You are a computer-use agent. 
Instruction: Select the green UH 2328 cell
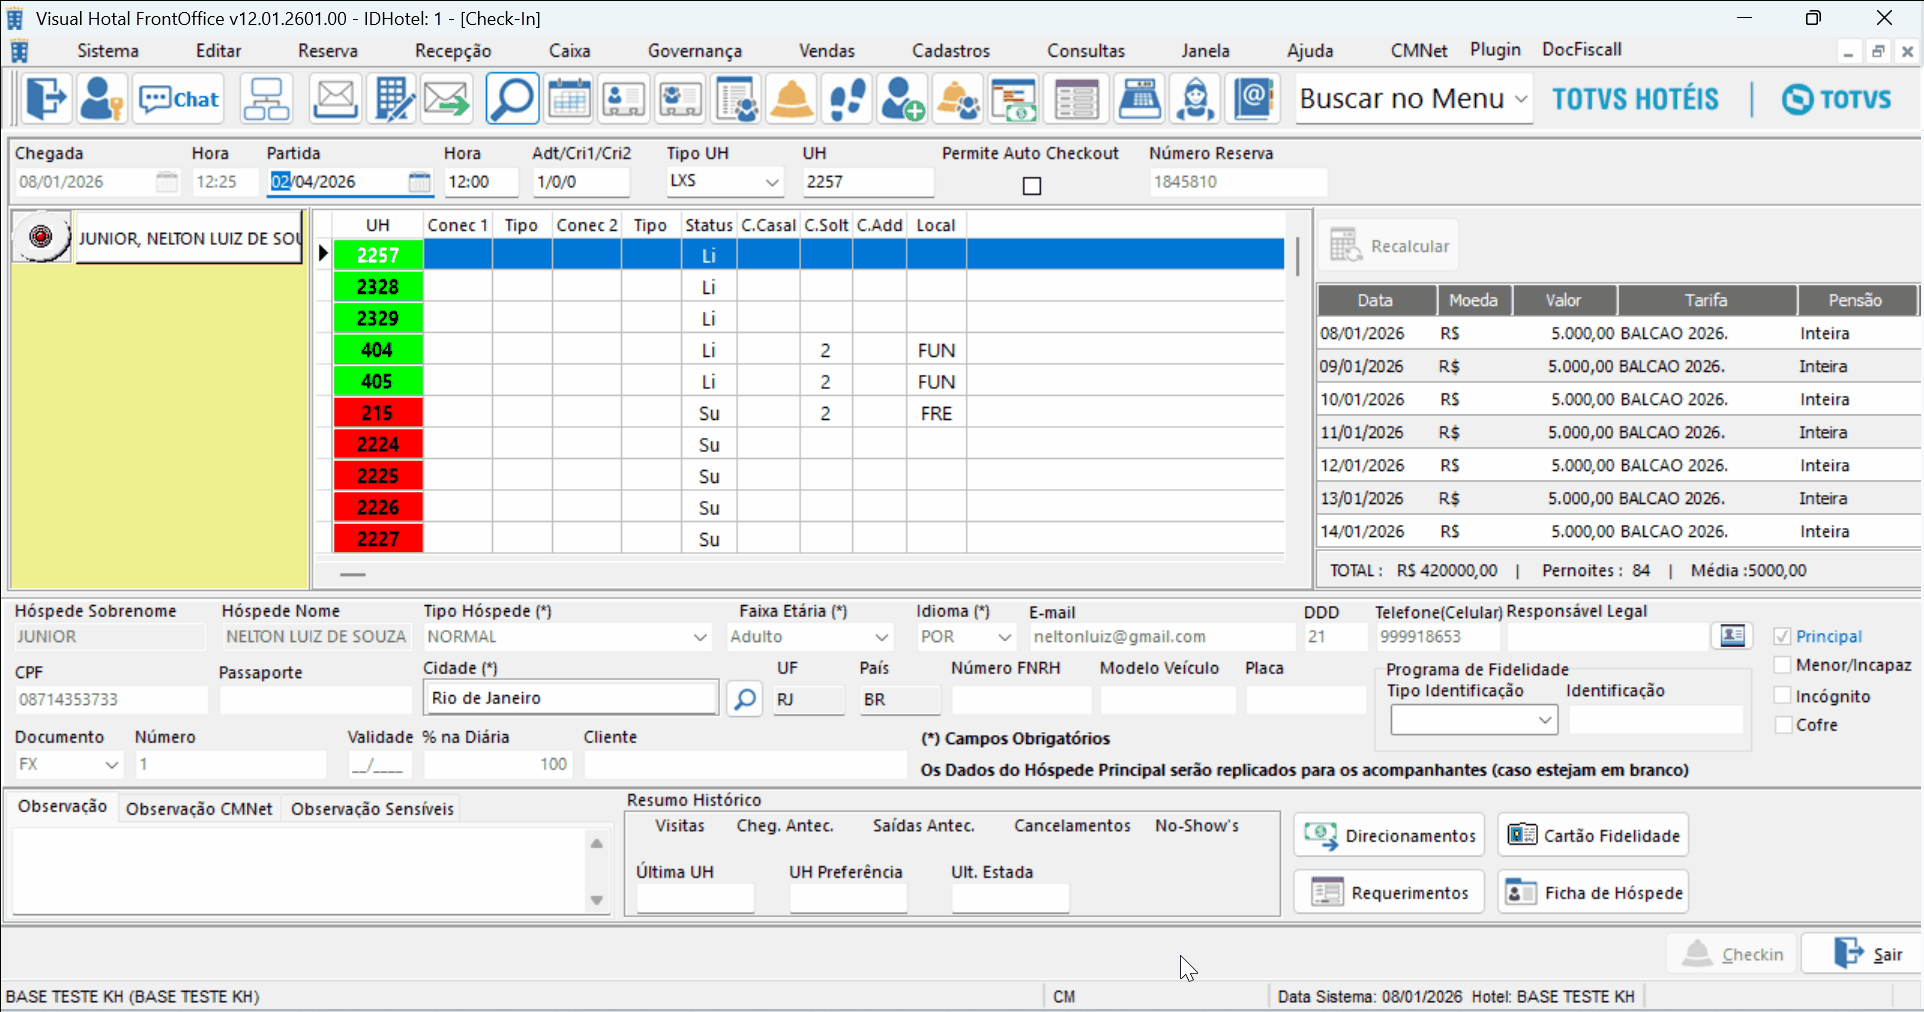pyautogui.click(x=377, y=287)
